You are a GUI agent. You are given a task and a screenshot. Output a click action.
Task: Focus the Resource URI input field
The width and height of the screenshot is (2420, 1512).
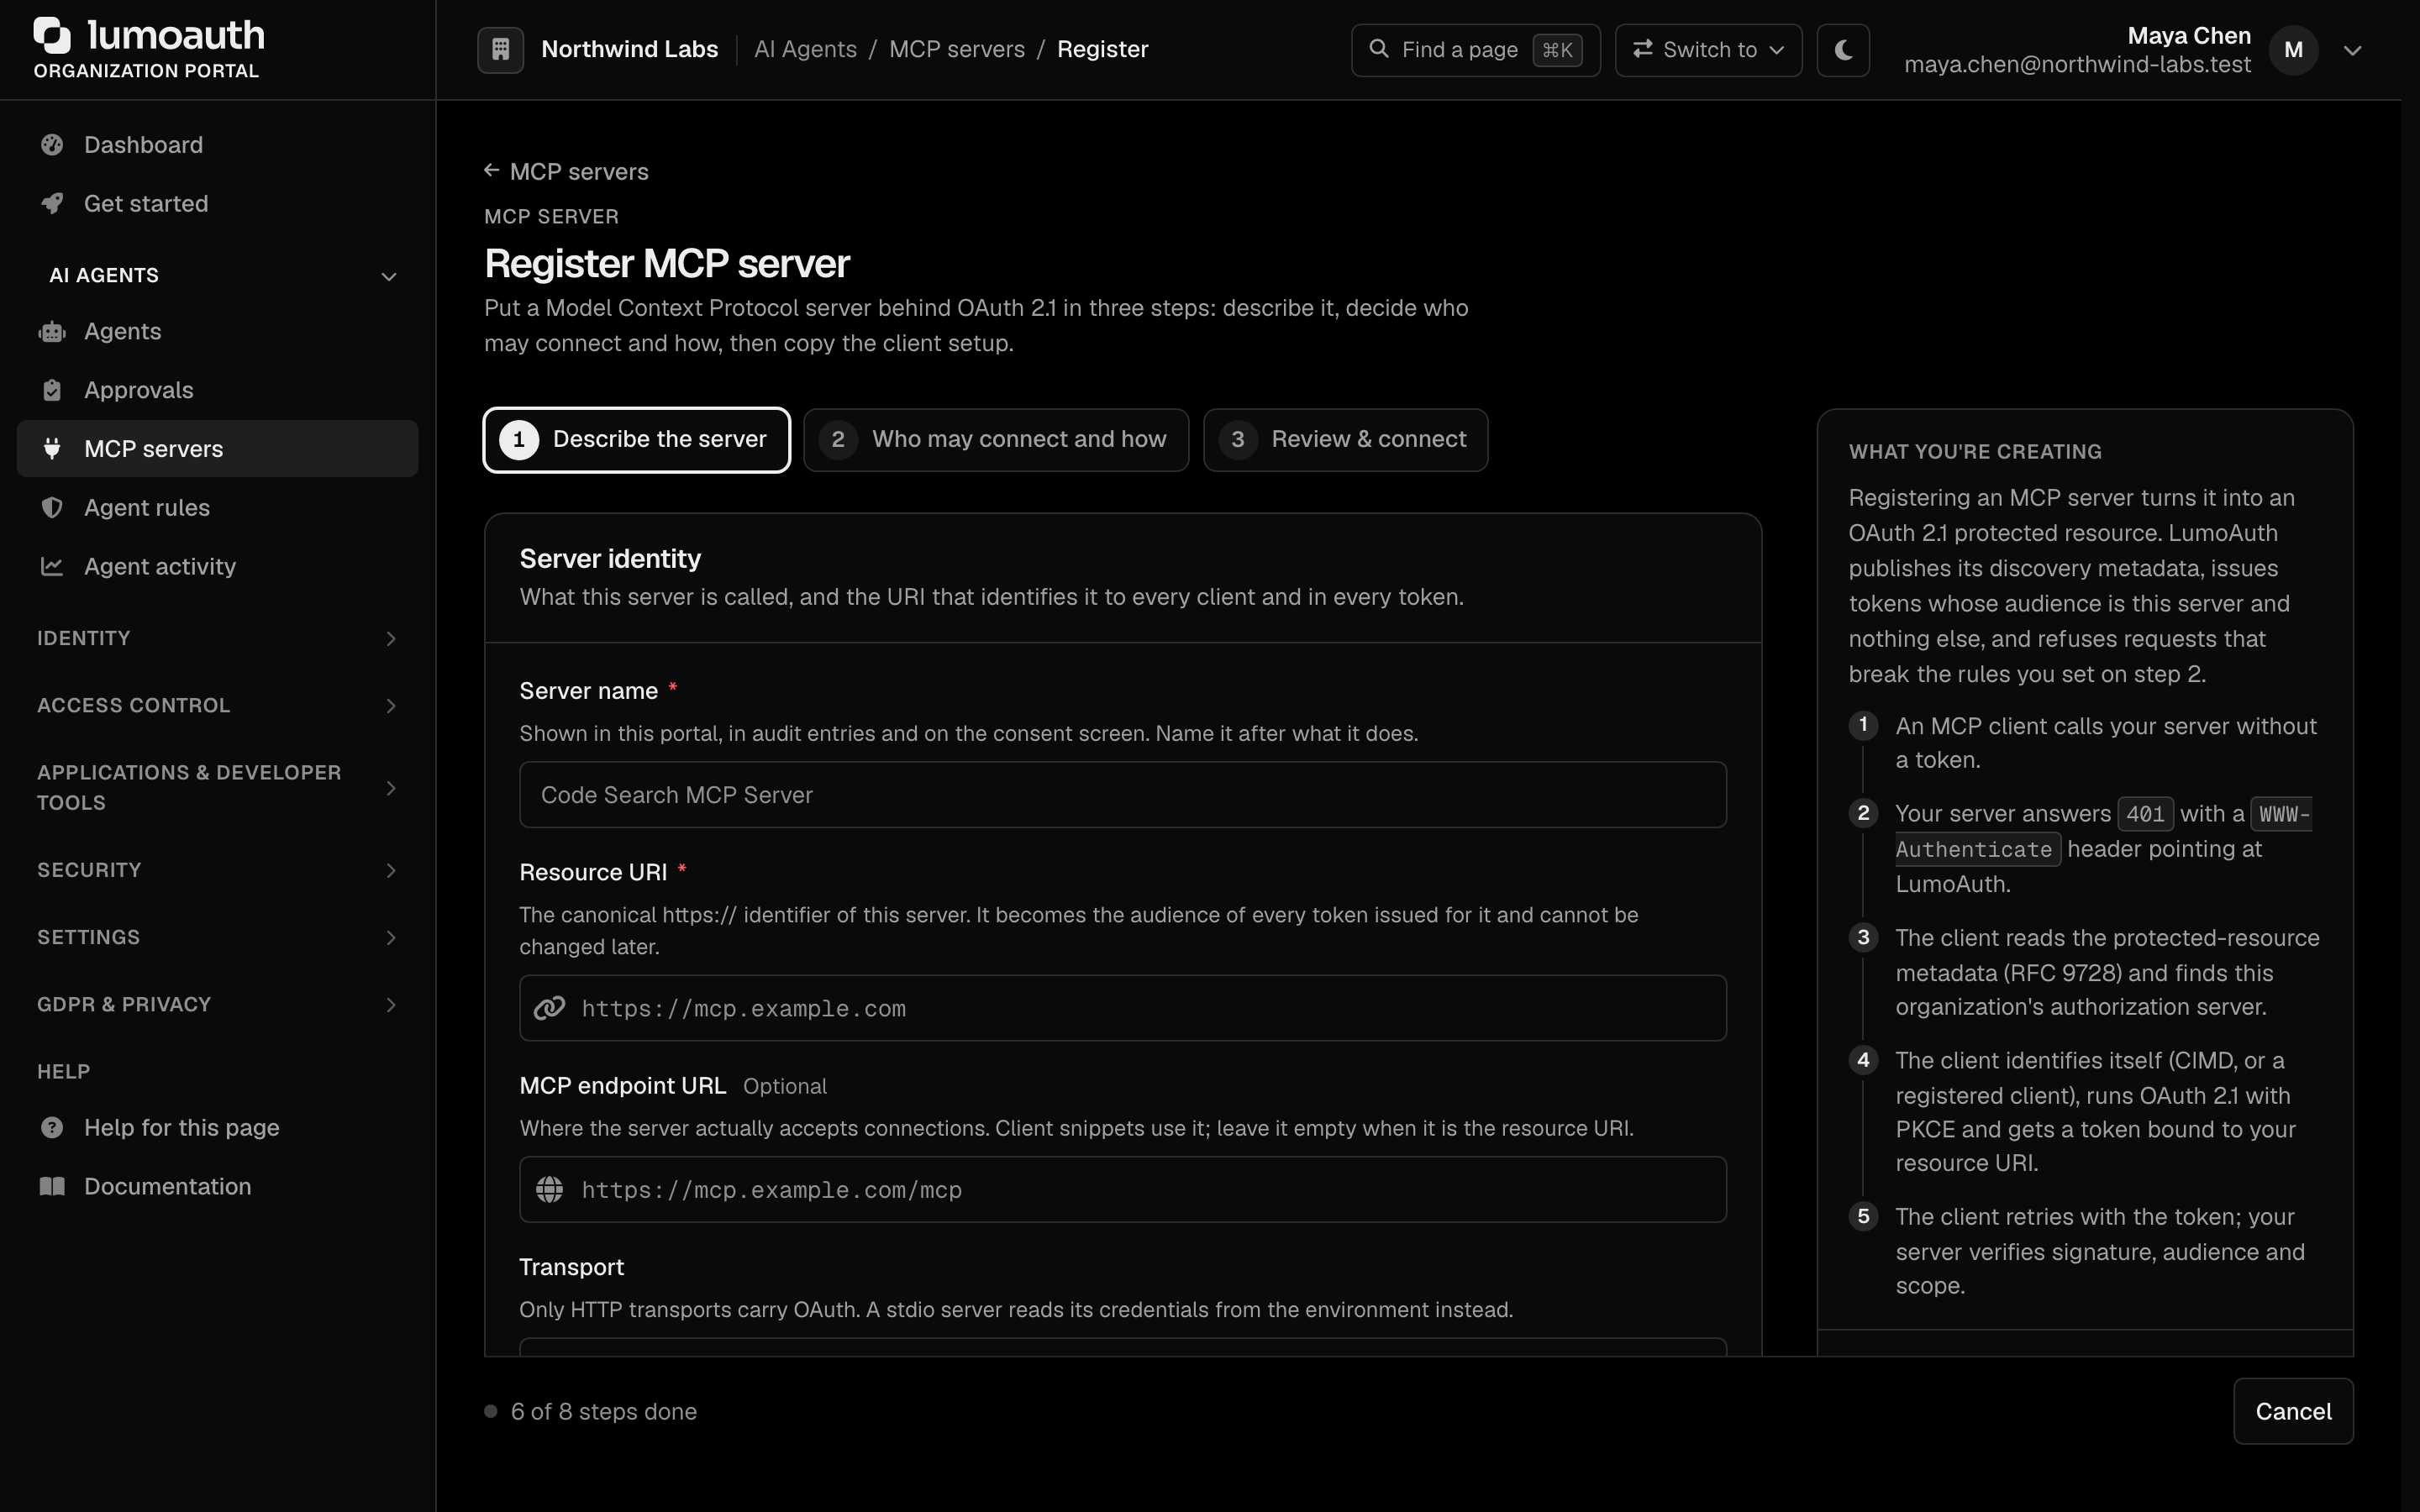[x=1122, y=1008]
